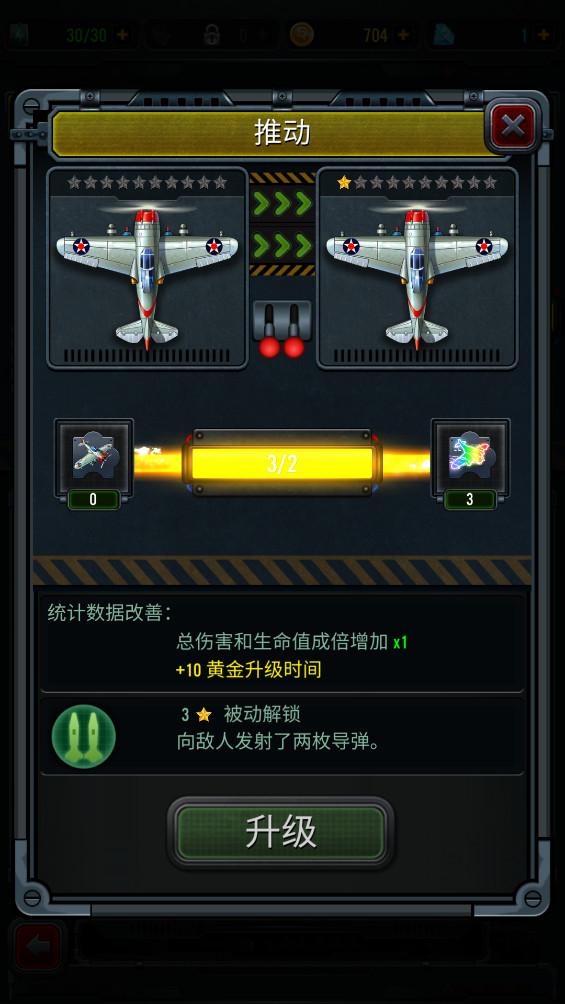Tap the top row of green chevron arrows

[282, 204]
